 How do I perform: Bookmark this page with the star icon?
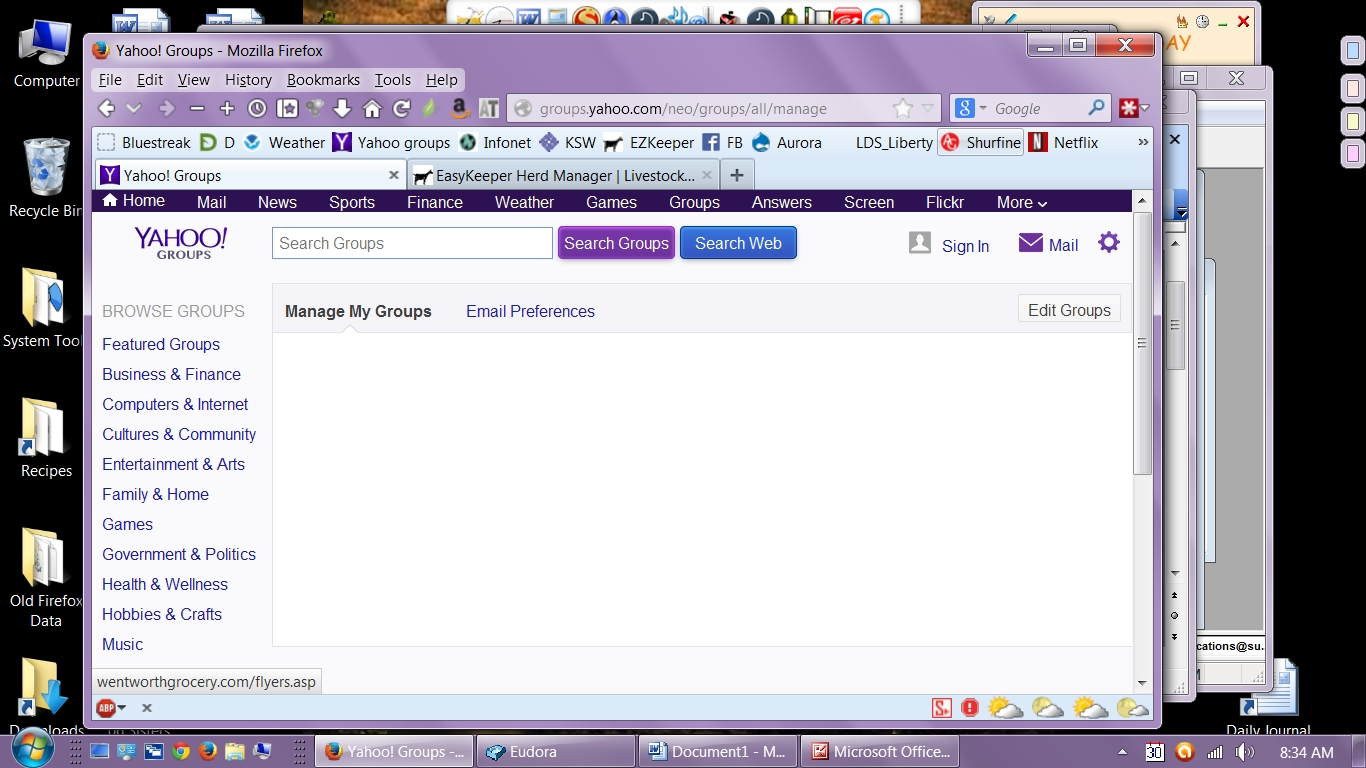coord(902,108)
